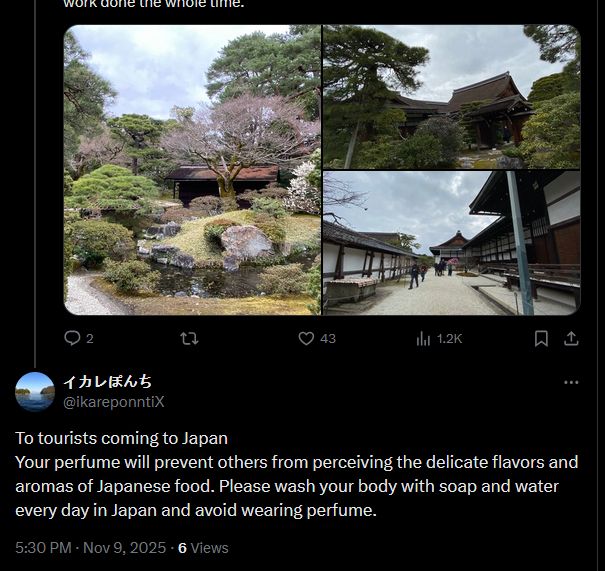Screen dimensions: 605x571
Task: Bookmark the post with photos
Action: [x=541, y=339]
